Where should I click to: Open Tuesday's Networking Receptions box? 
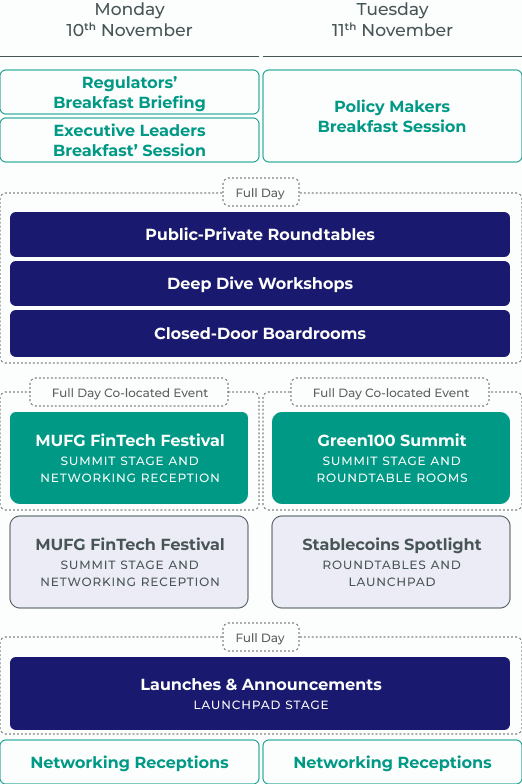pos(392,762)
